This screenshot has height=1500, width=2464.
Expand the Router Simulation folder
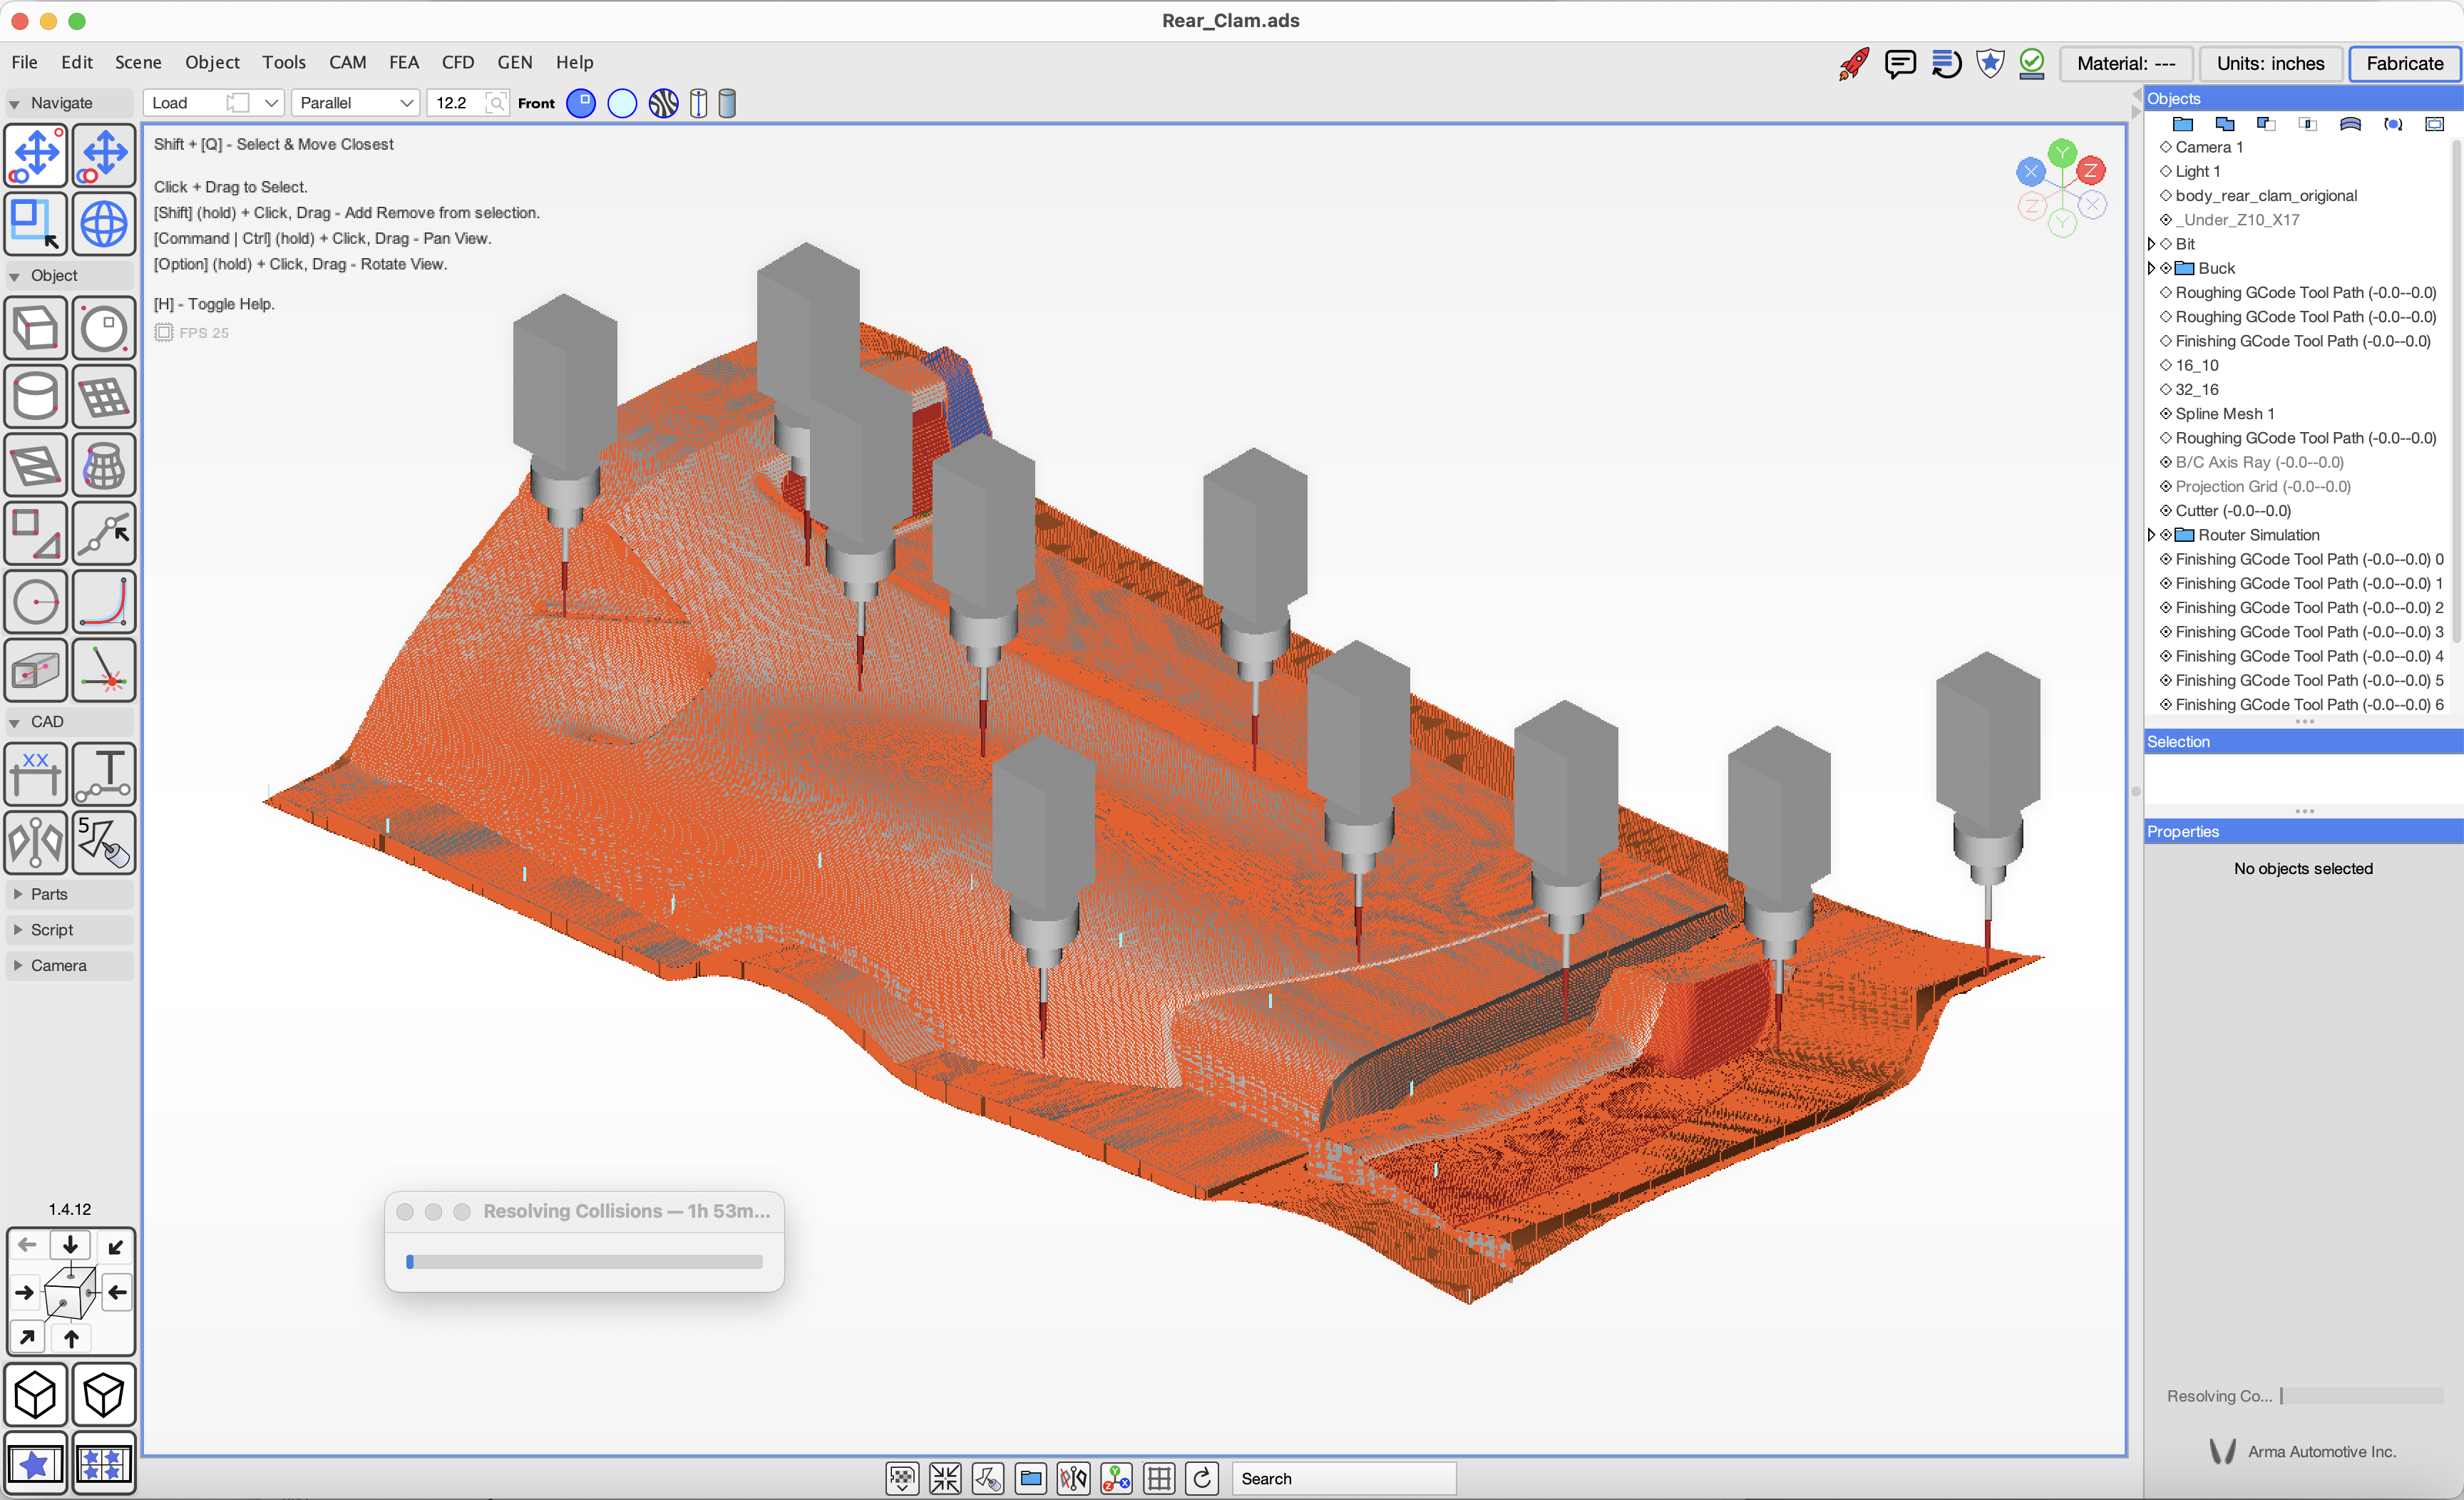2151,535
